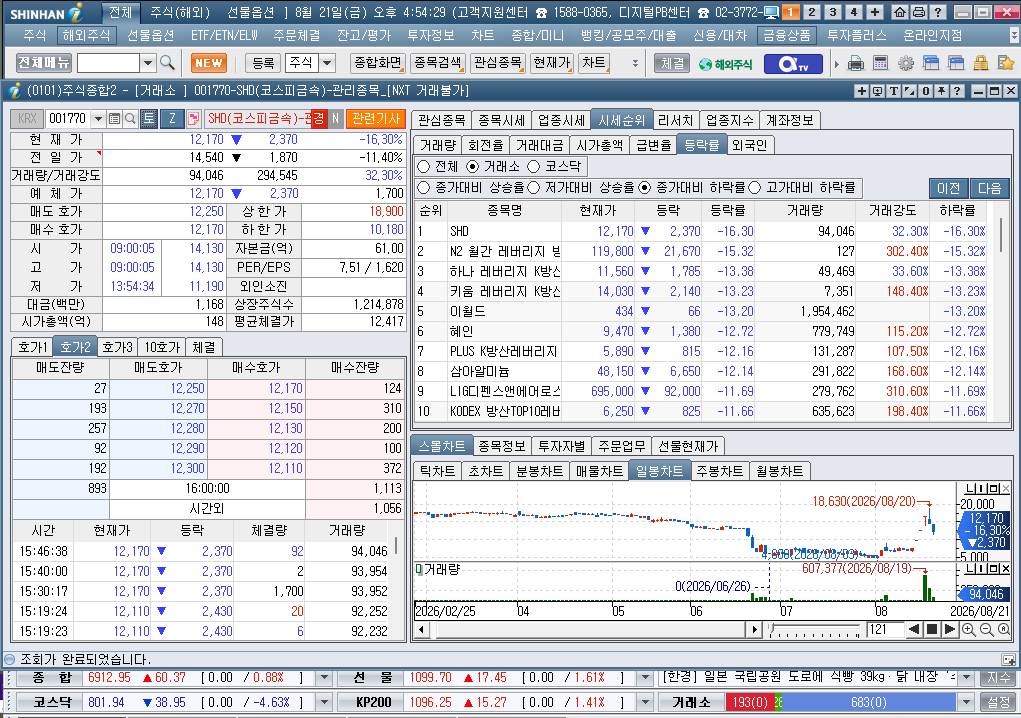The width and height of the screenshot is (1021, 718).
Task: Switch to the 관심종목 panel tab
Action: [x=441, y=120]
